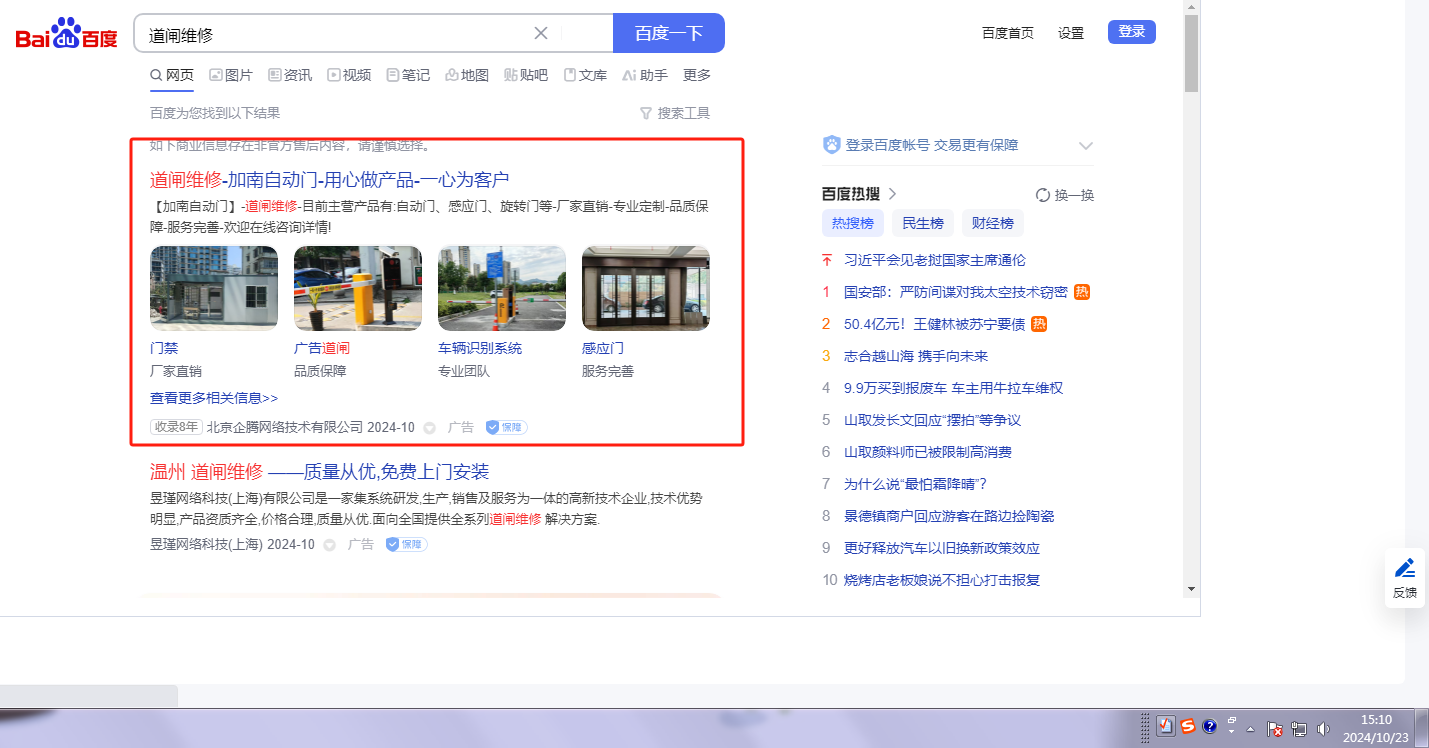Viewport: 1429px width, 748px height.
Task: Clear the search box with the X icon
Action: 541,33
